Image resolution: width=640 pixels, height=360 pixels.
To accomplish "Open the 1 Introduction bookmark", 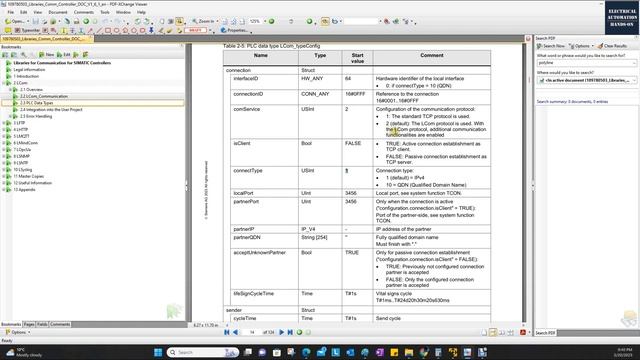I will (26, 76).
